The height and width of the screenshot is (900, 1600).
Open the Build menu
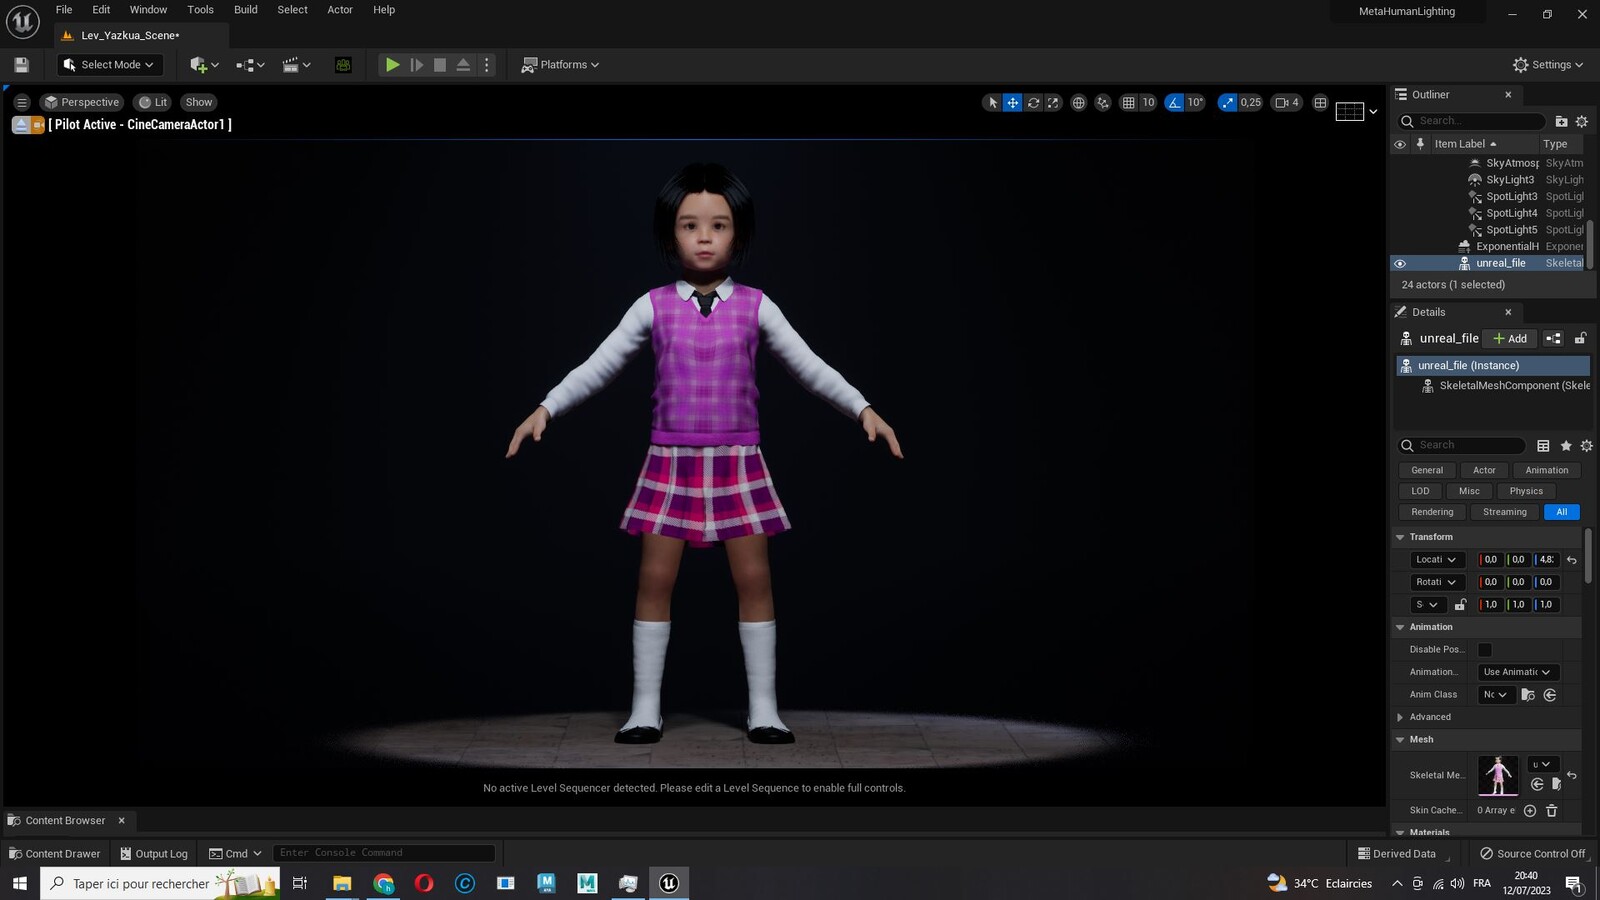click(246, 10)
